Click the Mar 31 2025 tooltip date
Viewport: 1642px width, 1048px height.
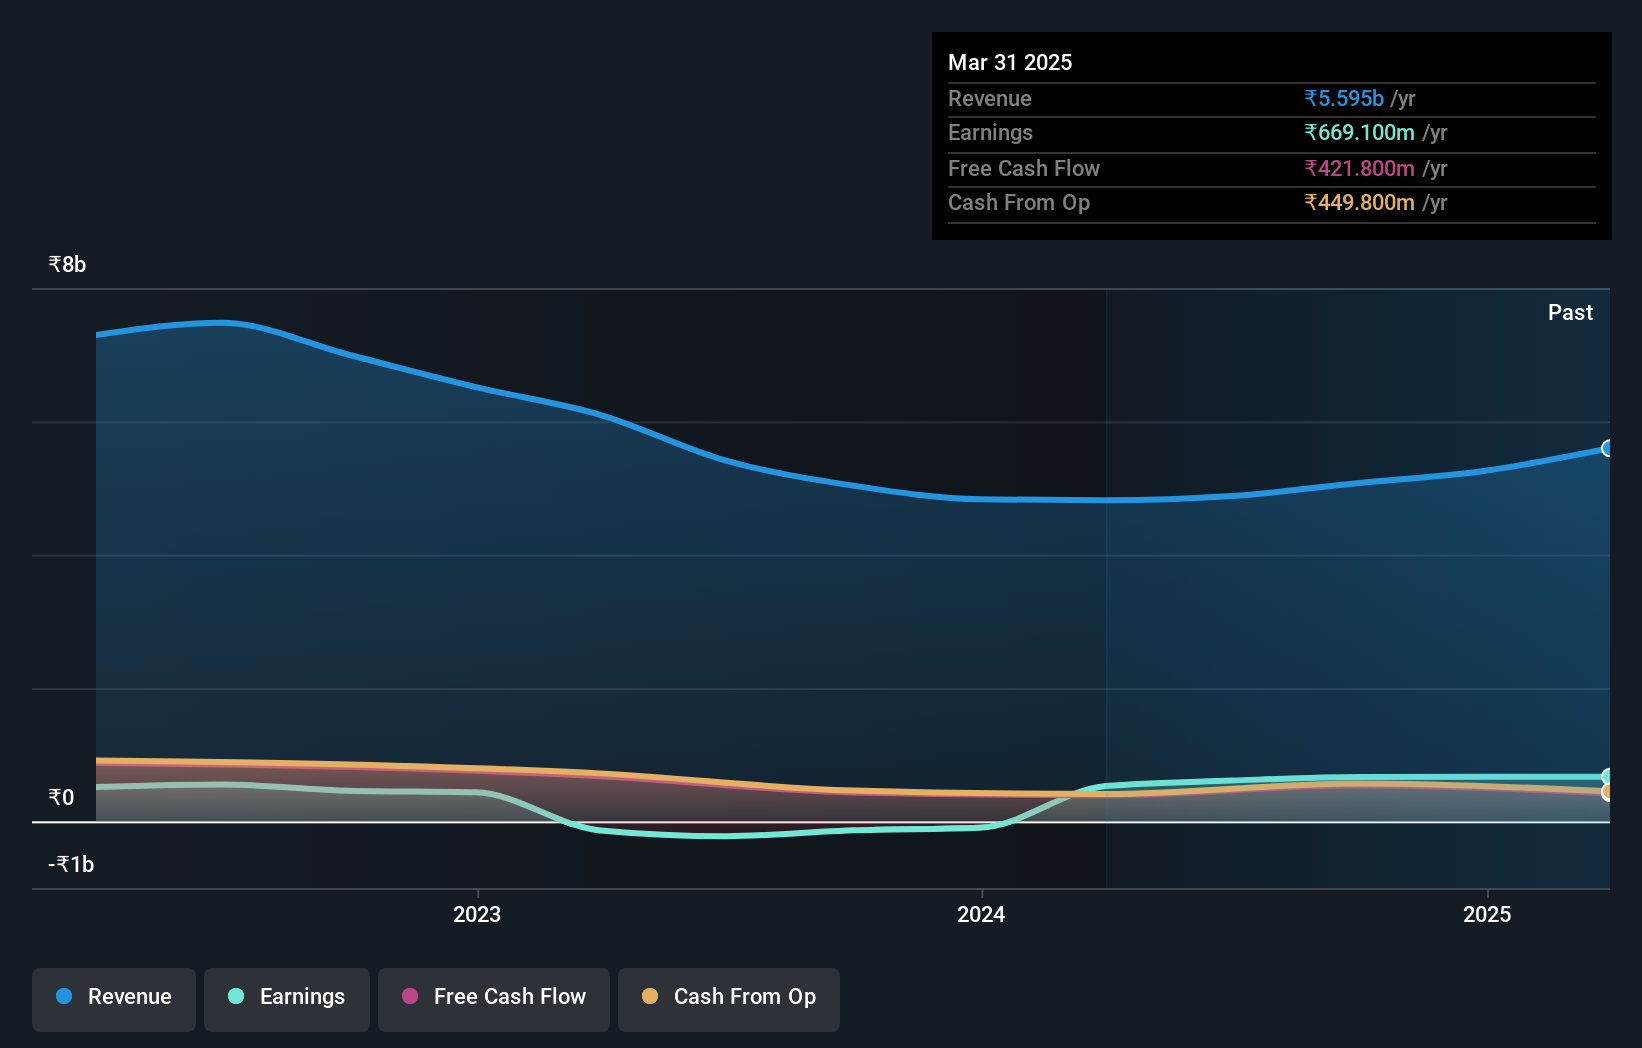[x=1010, y=62]
